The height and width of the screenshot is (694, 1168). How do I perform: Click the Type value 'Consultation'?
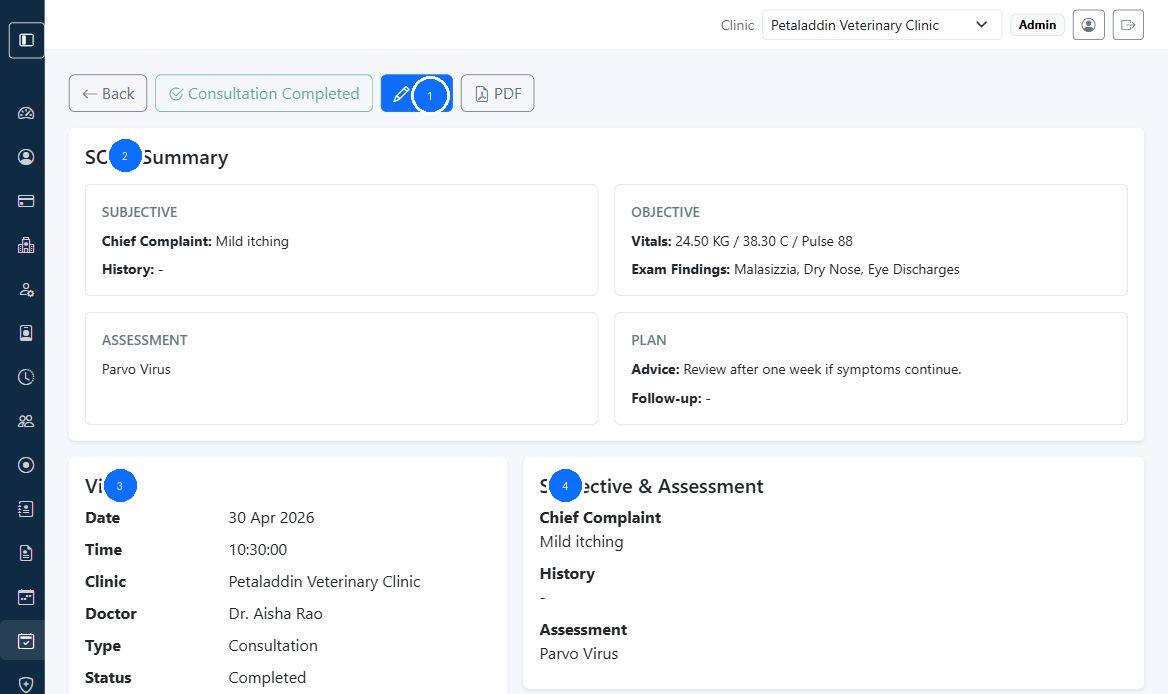[273, 646]
